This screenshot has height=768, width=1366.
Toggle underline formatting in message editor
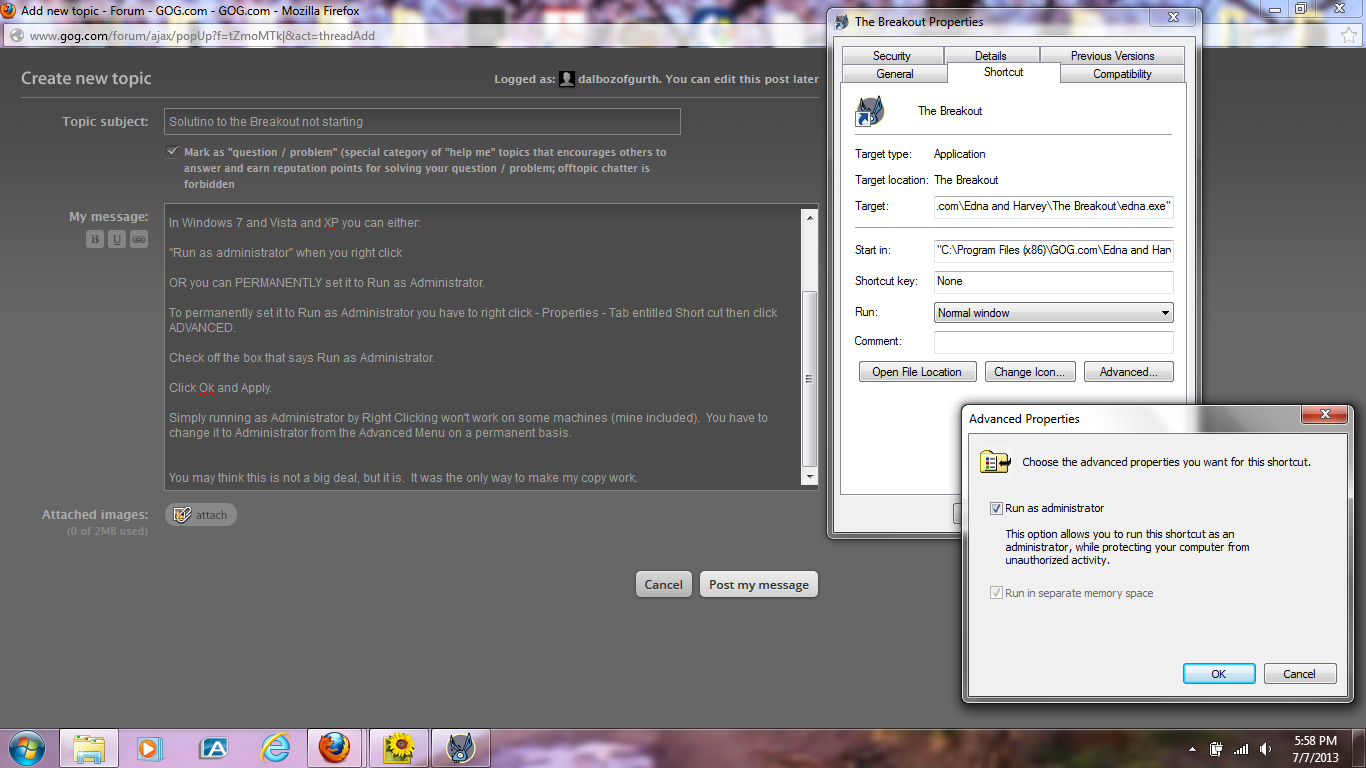click(x=117, y=239)
